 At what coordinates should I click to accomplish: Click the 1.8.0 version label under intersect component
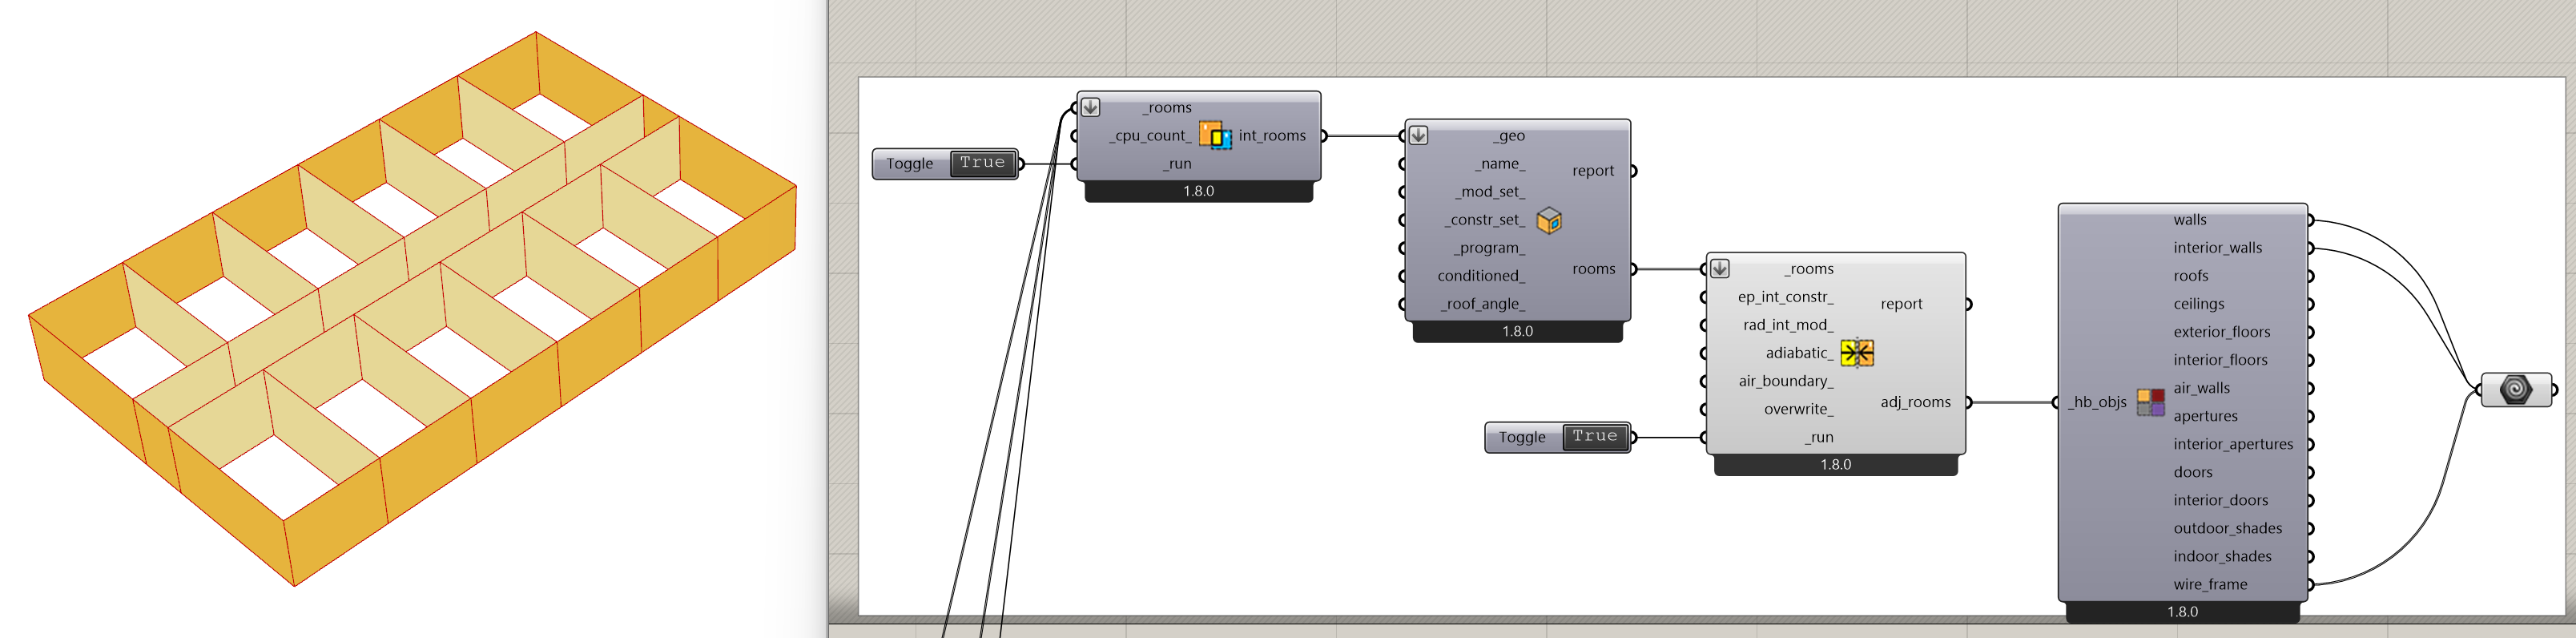coord(1198,191)
